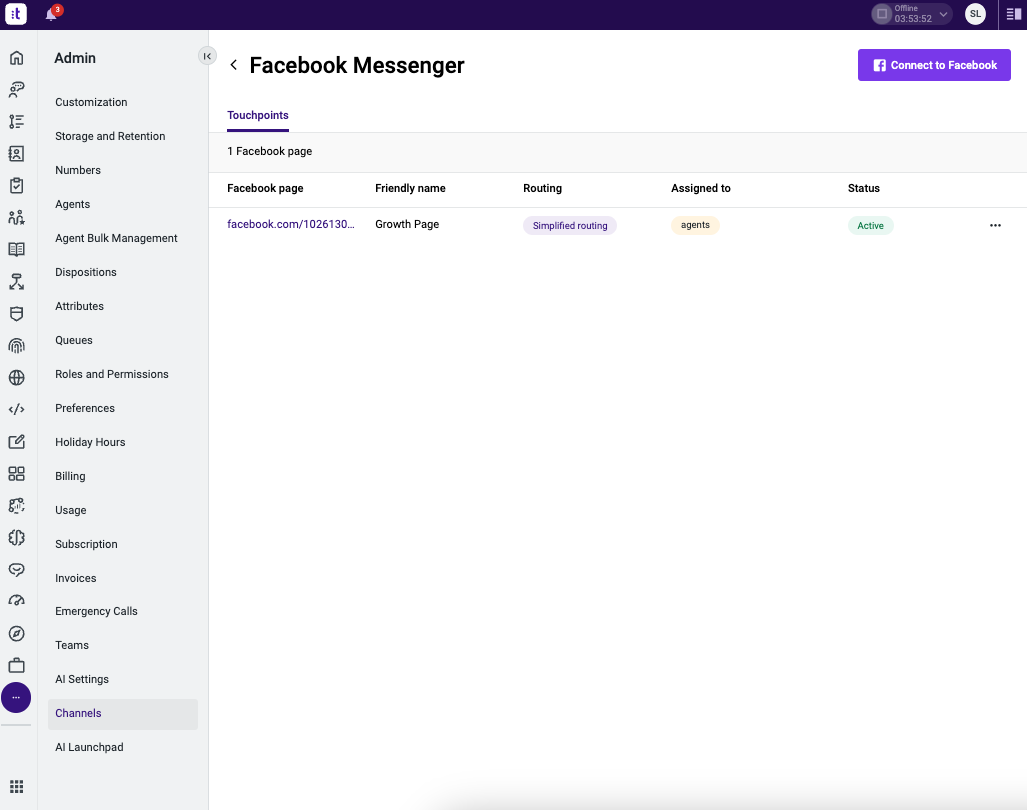1027x810 pixels.
Task: Select the Touchpoints tab
Action: coord(257,115)
